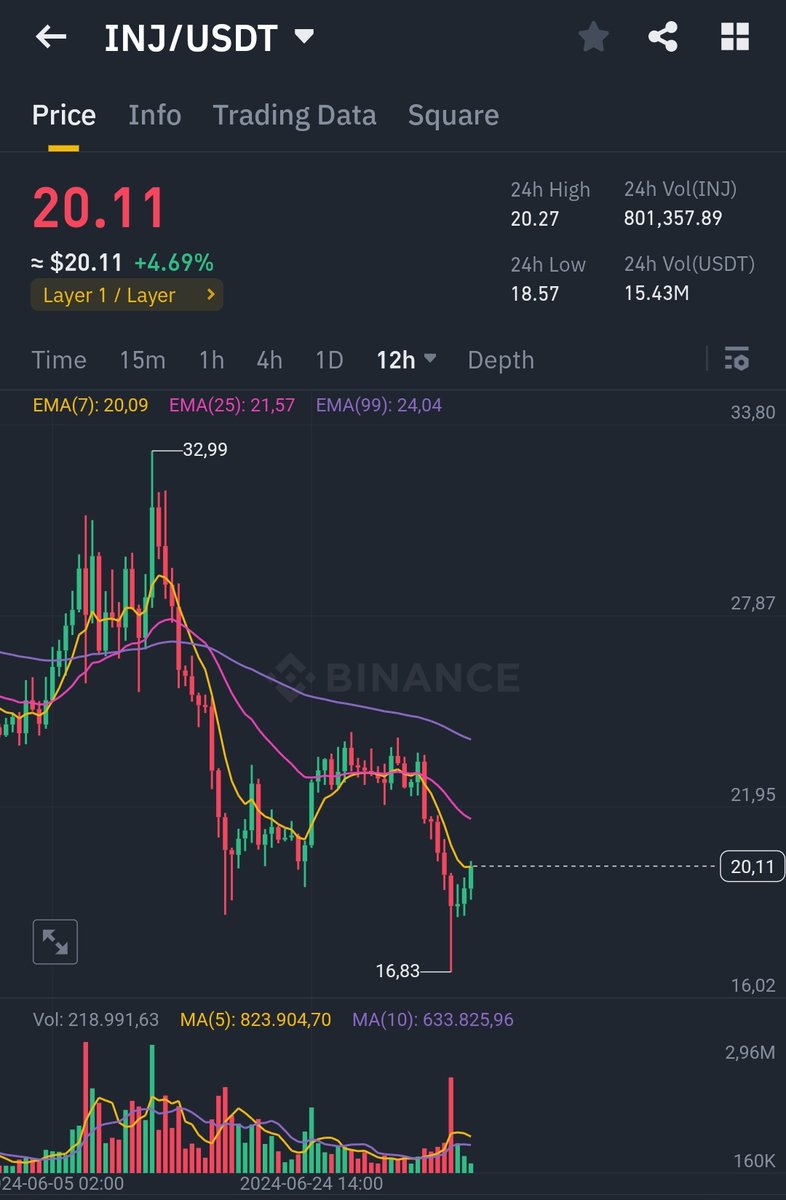The width and height of the screenshot is (786, 1200).
Task: Go back with the left arrow icon
Action: pos(51,38)
